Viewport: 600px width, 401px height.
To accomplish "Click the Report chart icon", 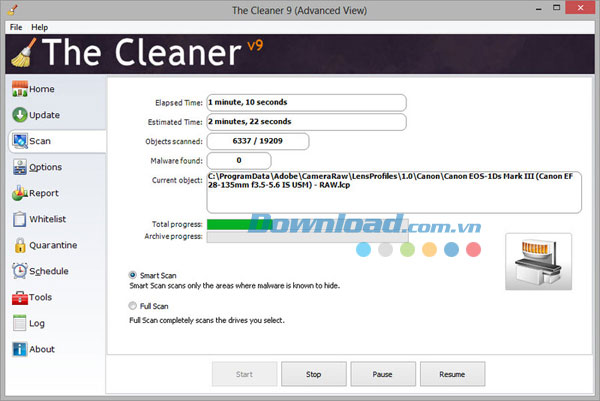I will [x=20, y=193].
